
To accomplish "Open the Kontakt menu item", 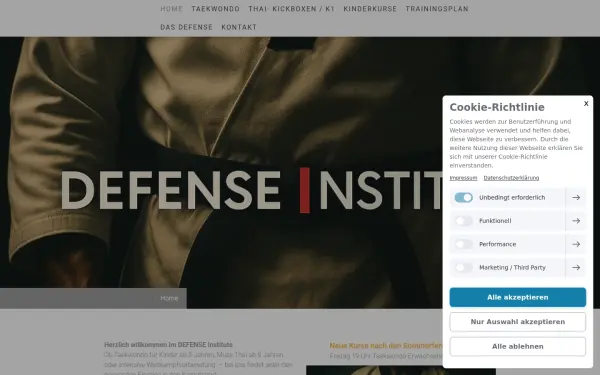I will (239, 27).
